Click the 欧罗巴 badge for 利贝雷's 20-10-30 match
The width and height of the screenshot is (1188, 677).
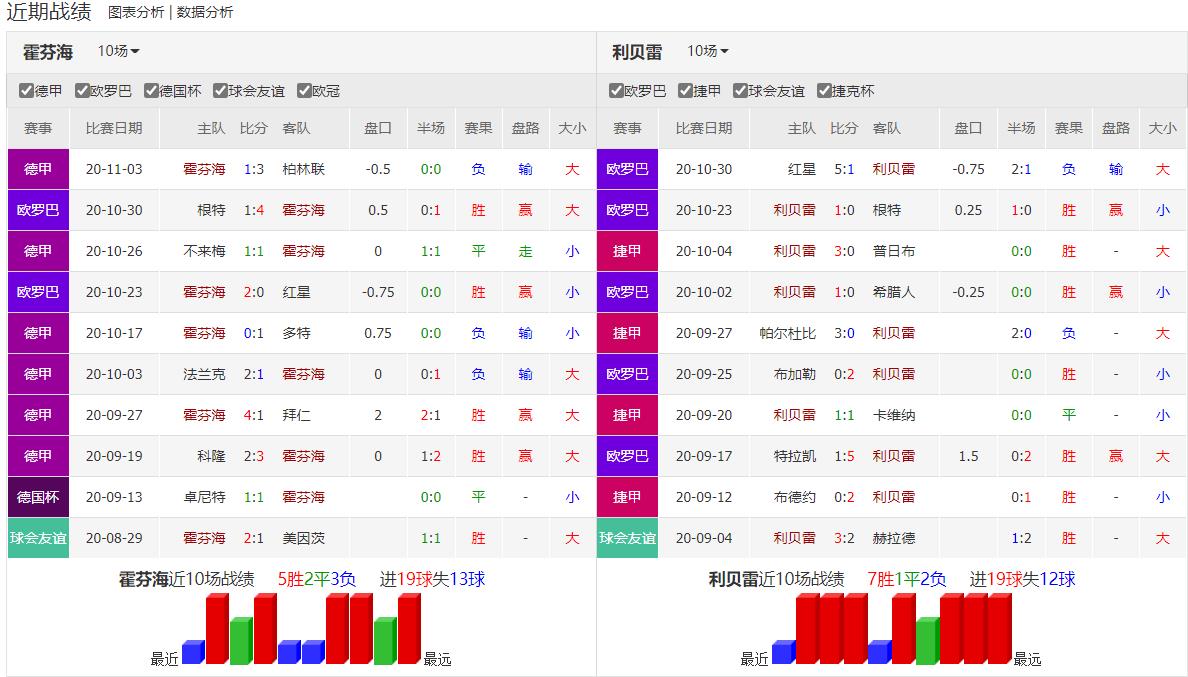tap(627, 169)
